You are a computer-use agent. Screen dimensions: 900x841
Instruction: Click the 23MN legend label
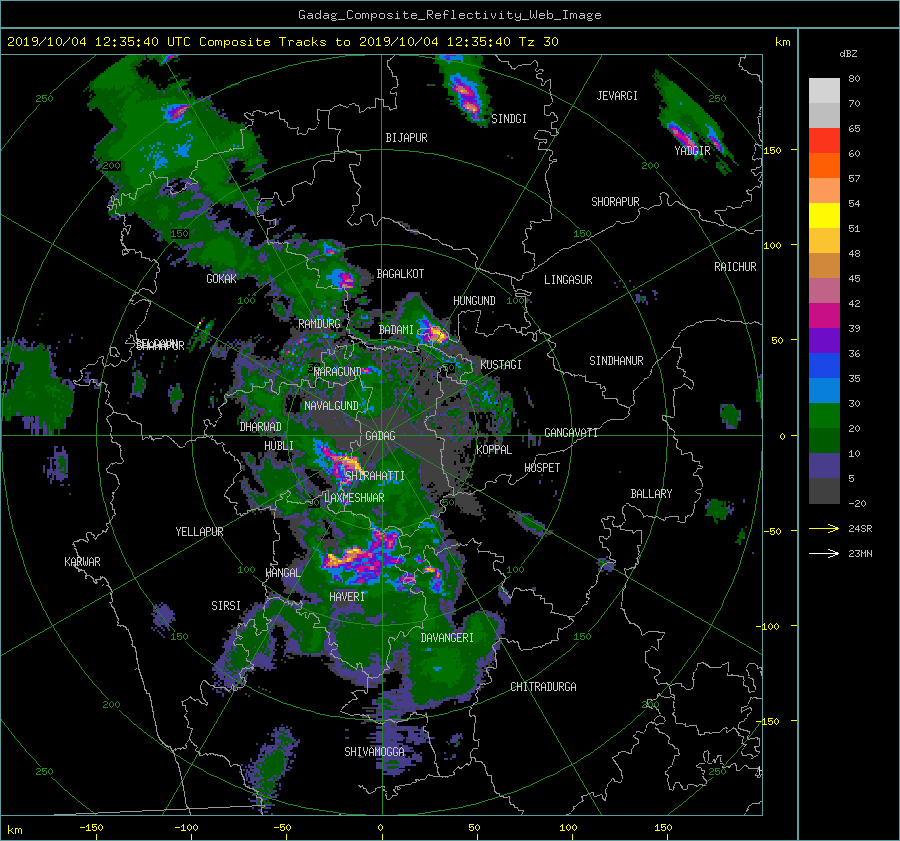[x=860, y=554]
